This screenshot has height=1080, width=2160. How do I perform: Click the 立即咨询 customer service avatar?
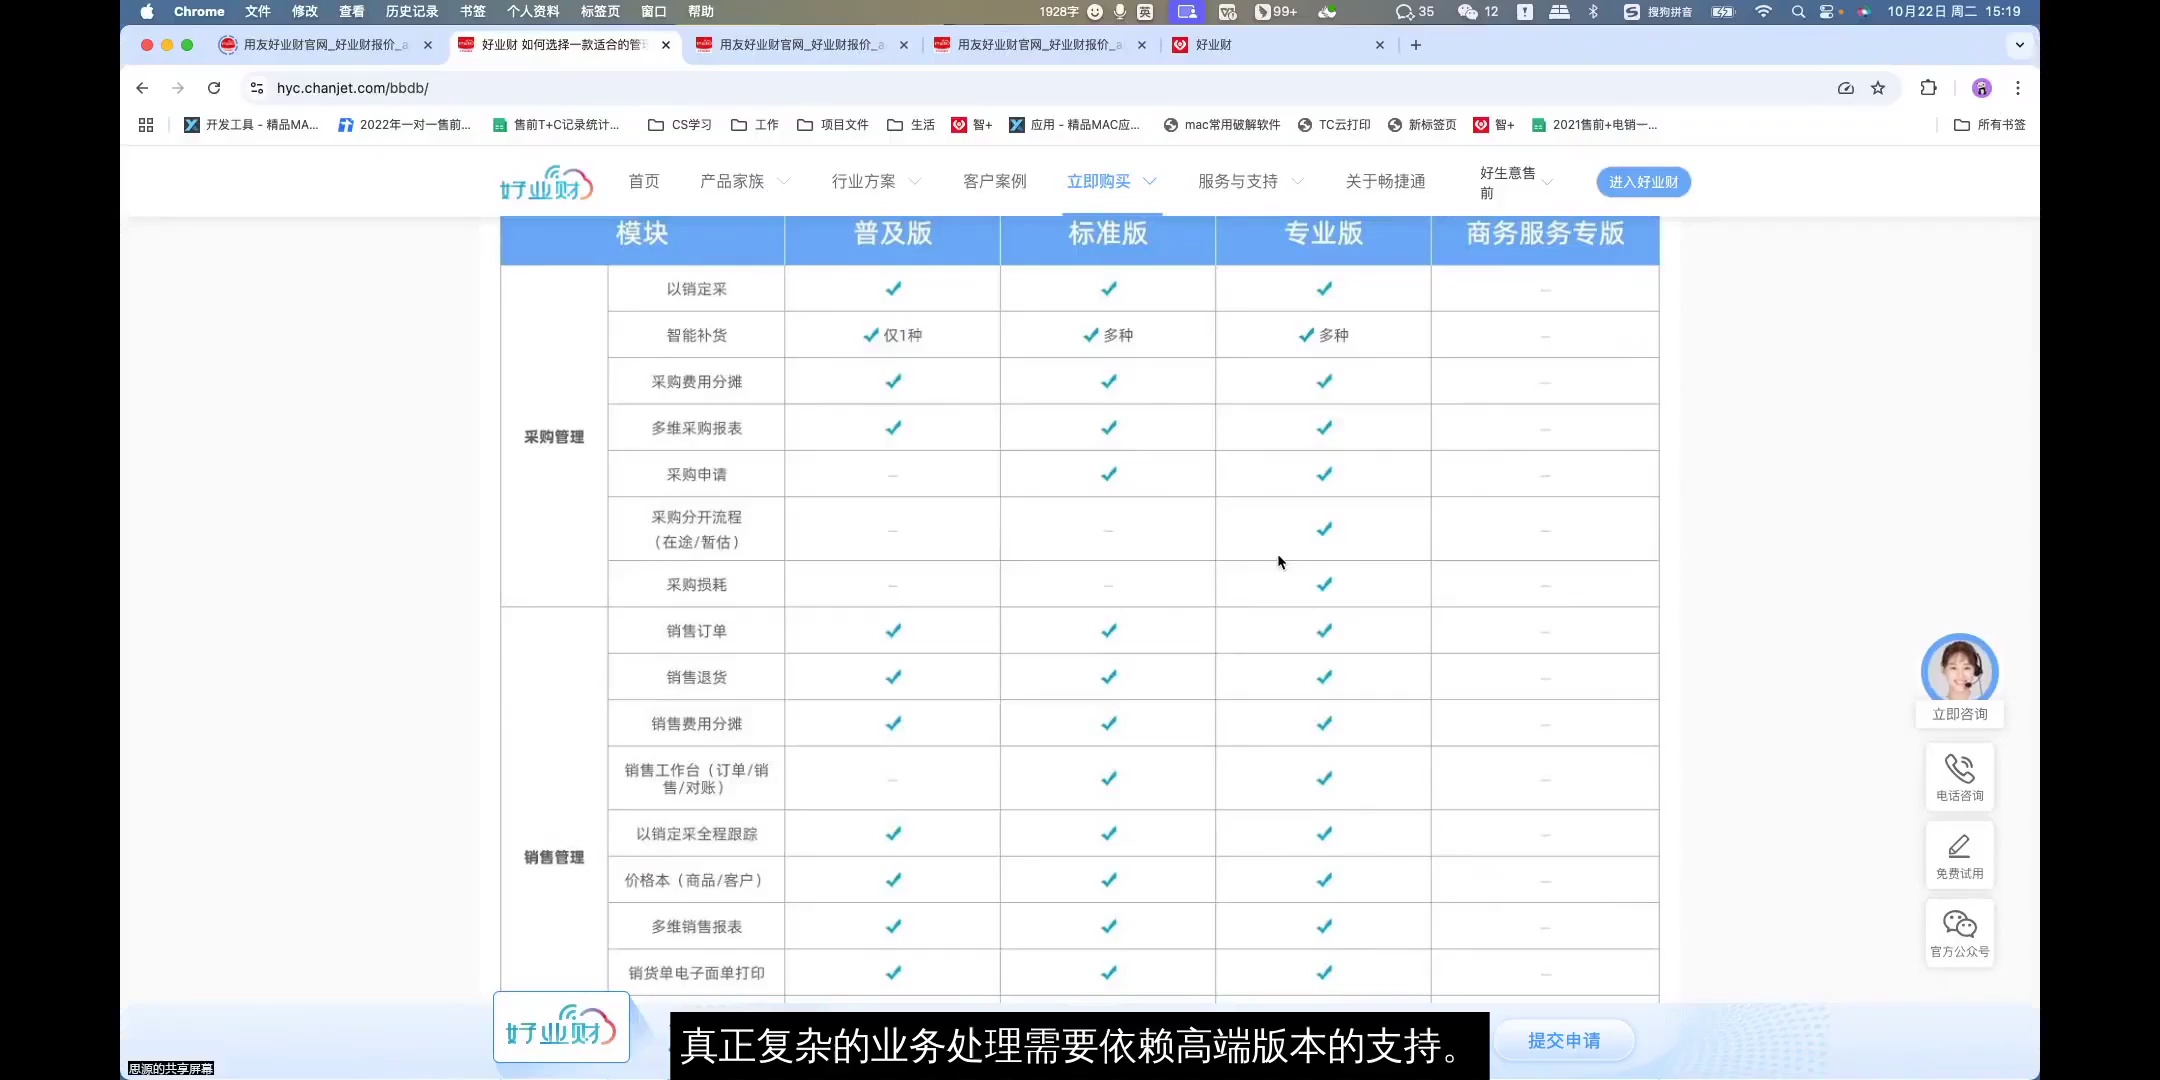tap(1958, 671)
